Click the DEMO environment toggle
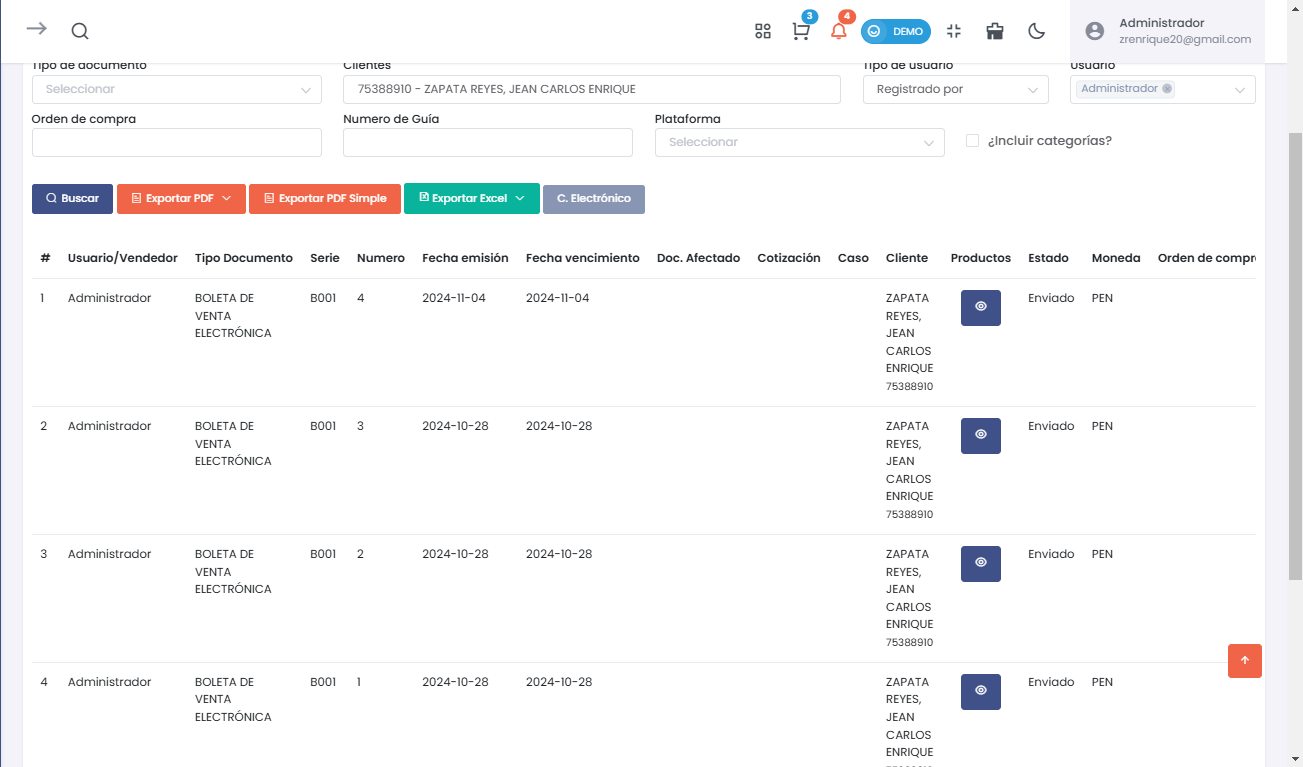This screenshot has width=1303, height=767. (896, 31)
